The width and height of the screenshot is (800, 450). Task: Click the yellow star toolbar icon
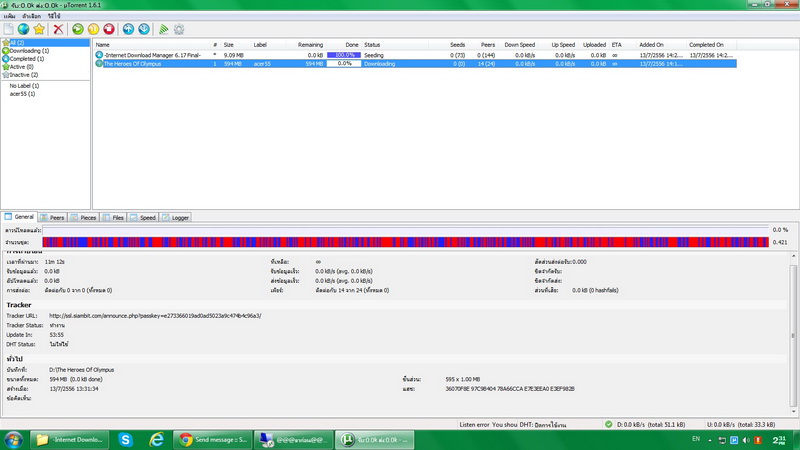tap(39, 29)
